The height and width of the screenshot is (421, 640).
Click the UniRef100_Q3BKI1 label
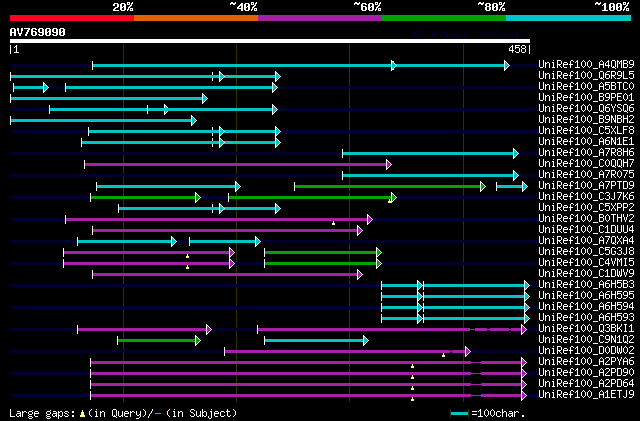click(586, 329)
